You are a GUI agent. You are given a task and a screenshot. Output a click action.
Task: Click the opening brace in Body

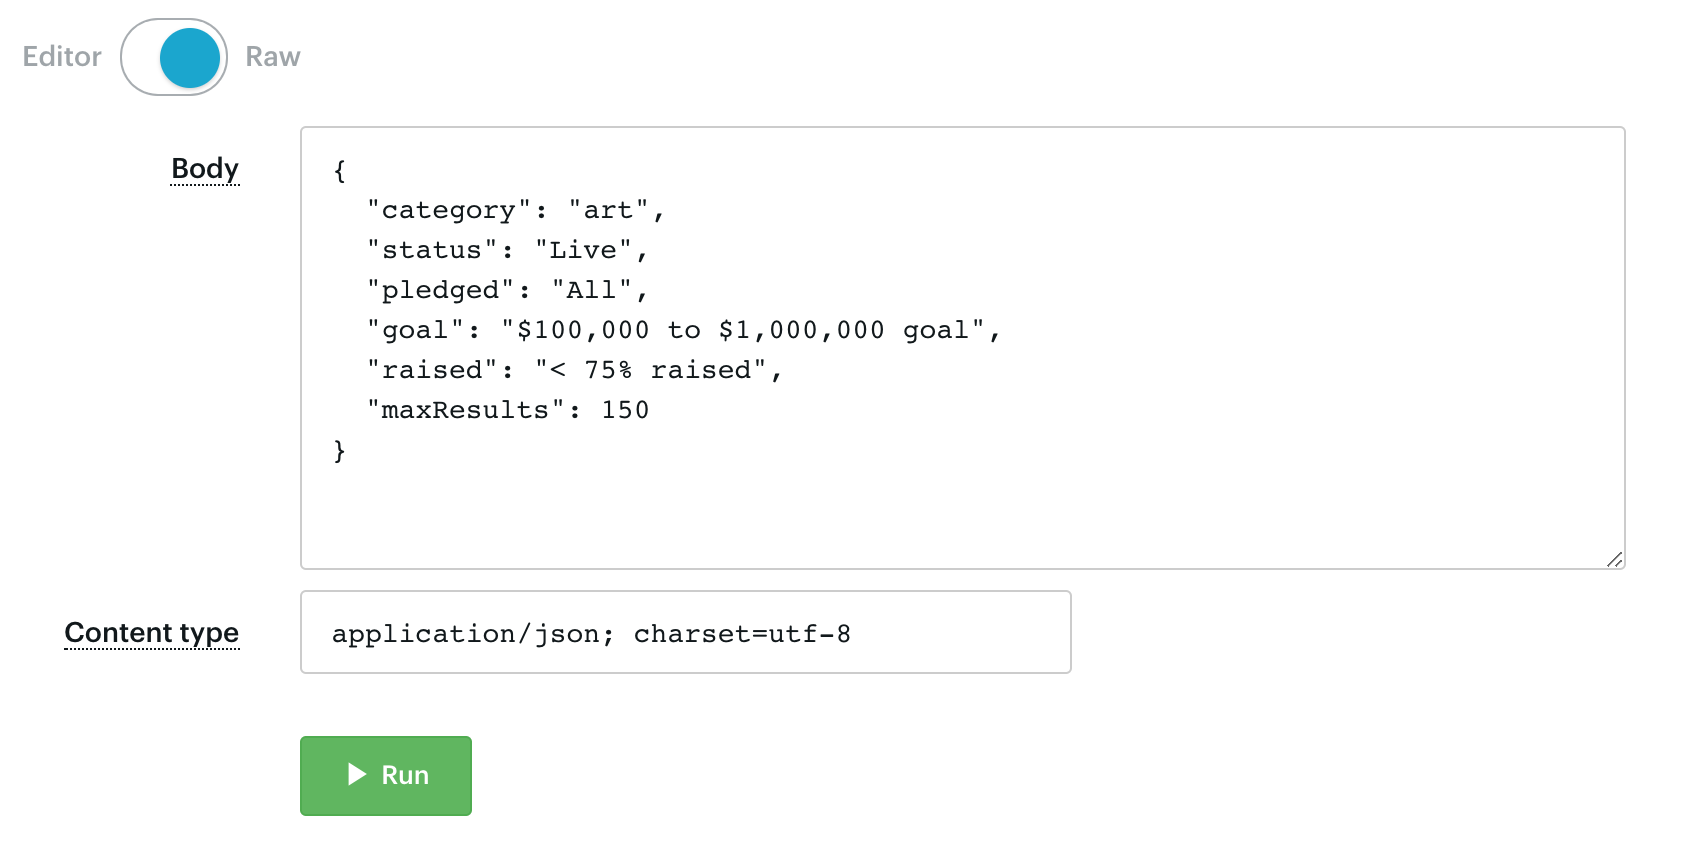tap(340, 170)
